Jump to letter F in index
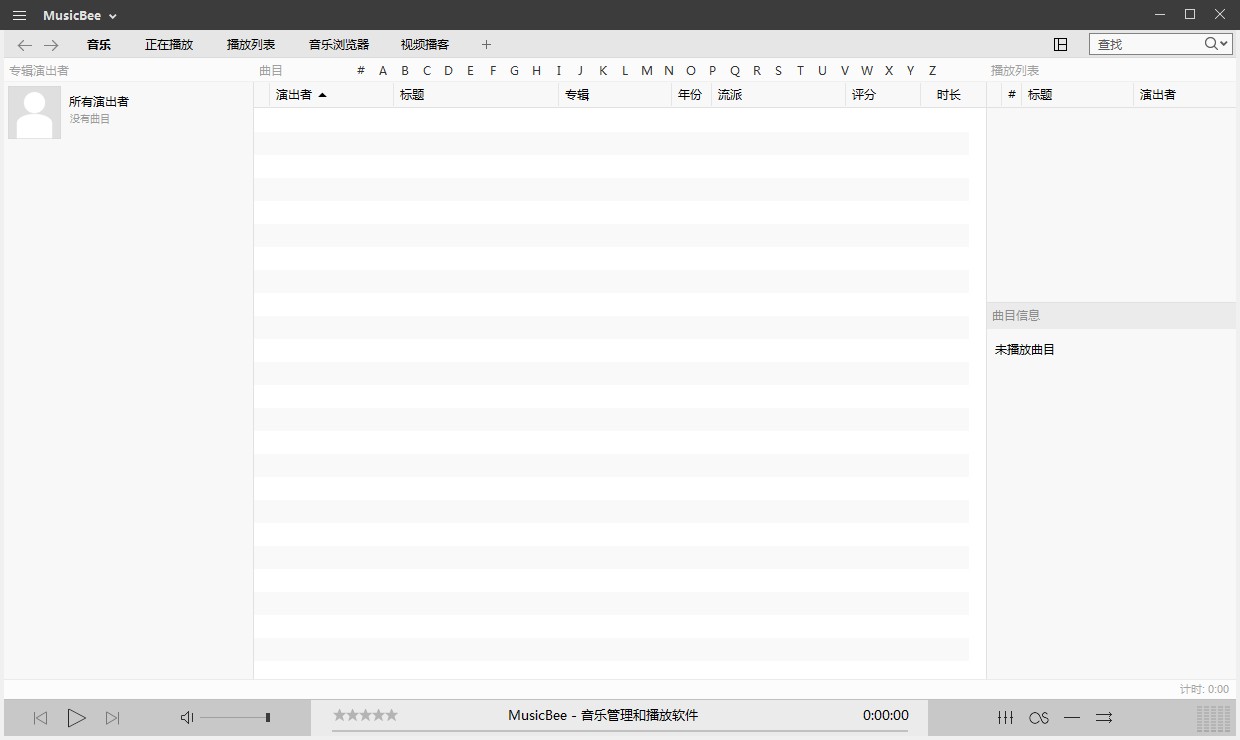The image size is (1240, 740). [493, 71]
